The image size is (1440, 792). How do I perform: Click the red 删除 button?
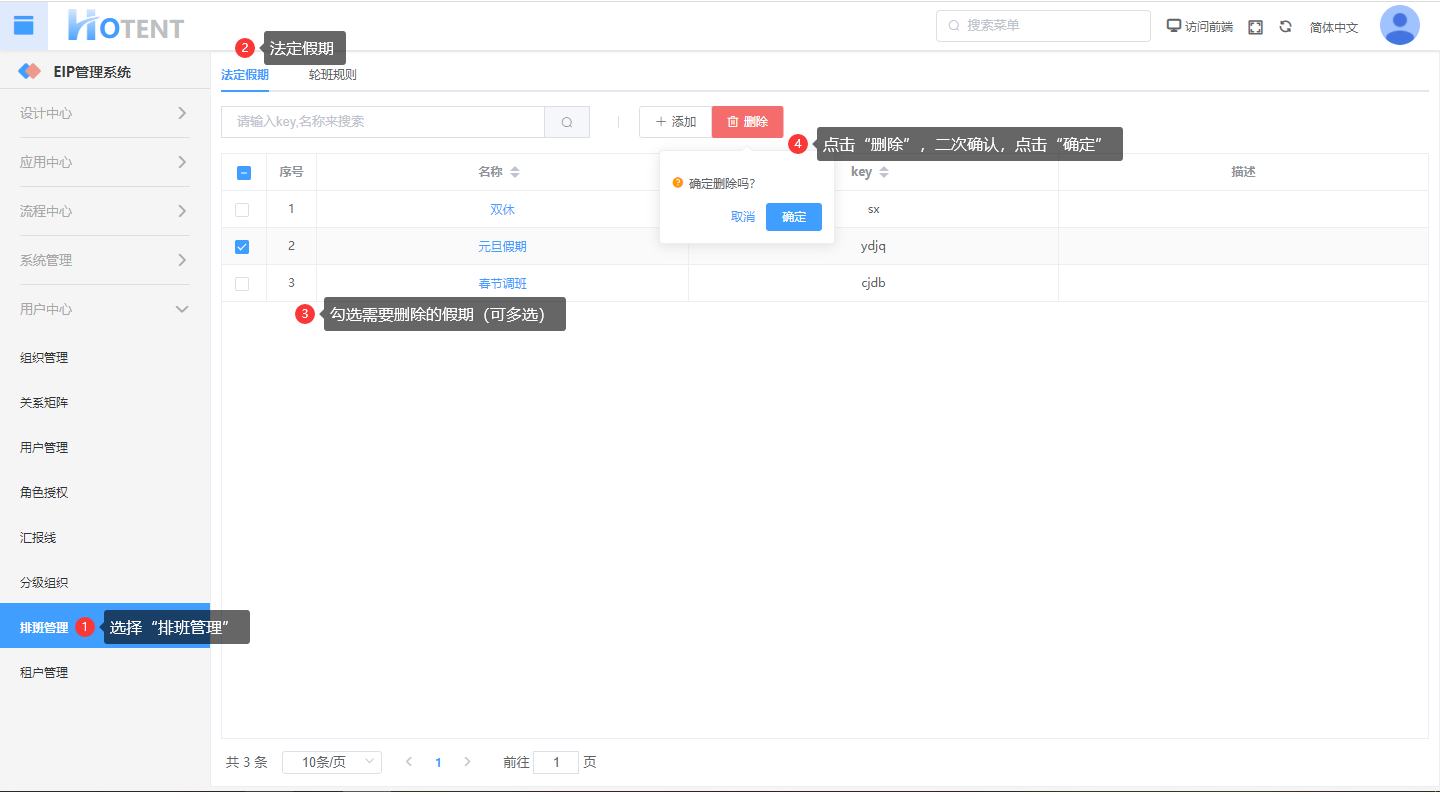[748, 122]
